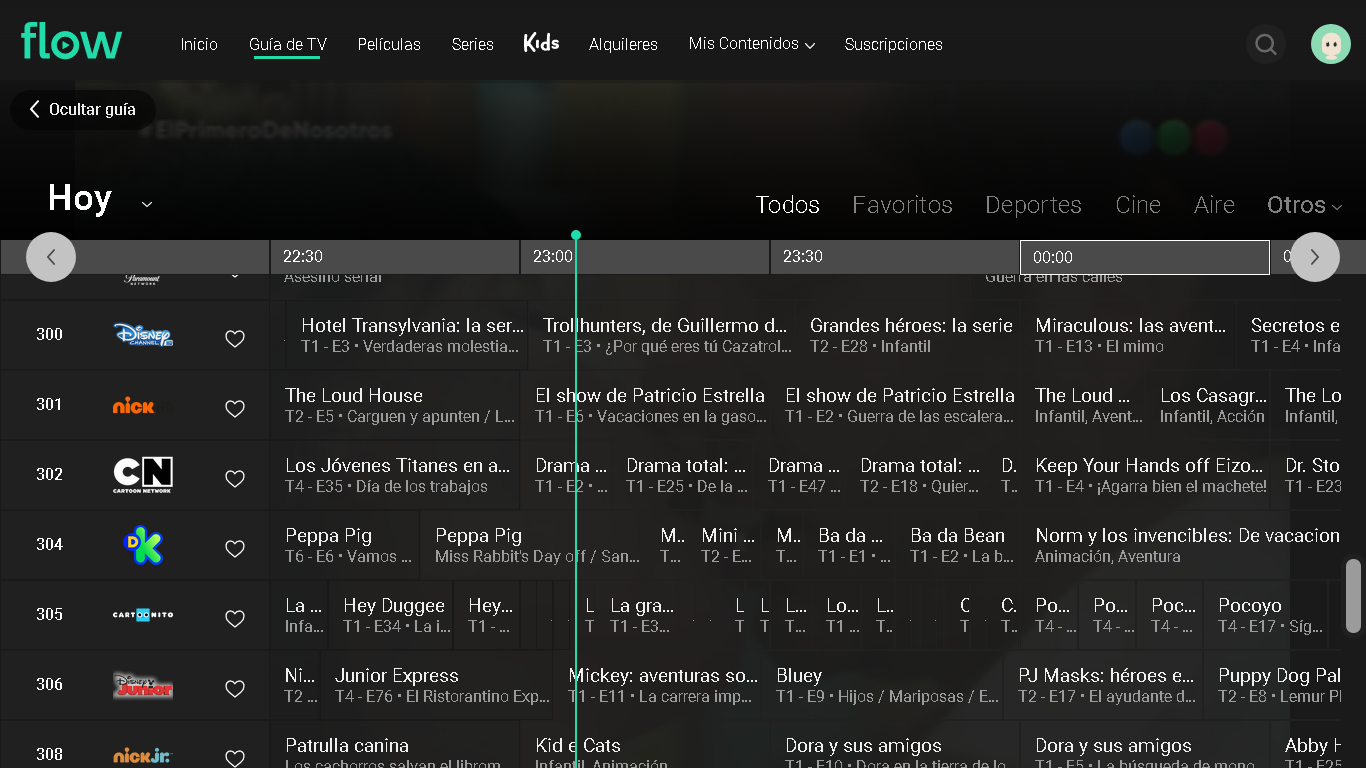Viewport: 1366px width, 768px height.
Task: Select the Discovery Kids channel logo
Action: tap(142, 545)
